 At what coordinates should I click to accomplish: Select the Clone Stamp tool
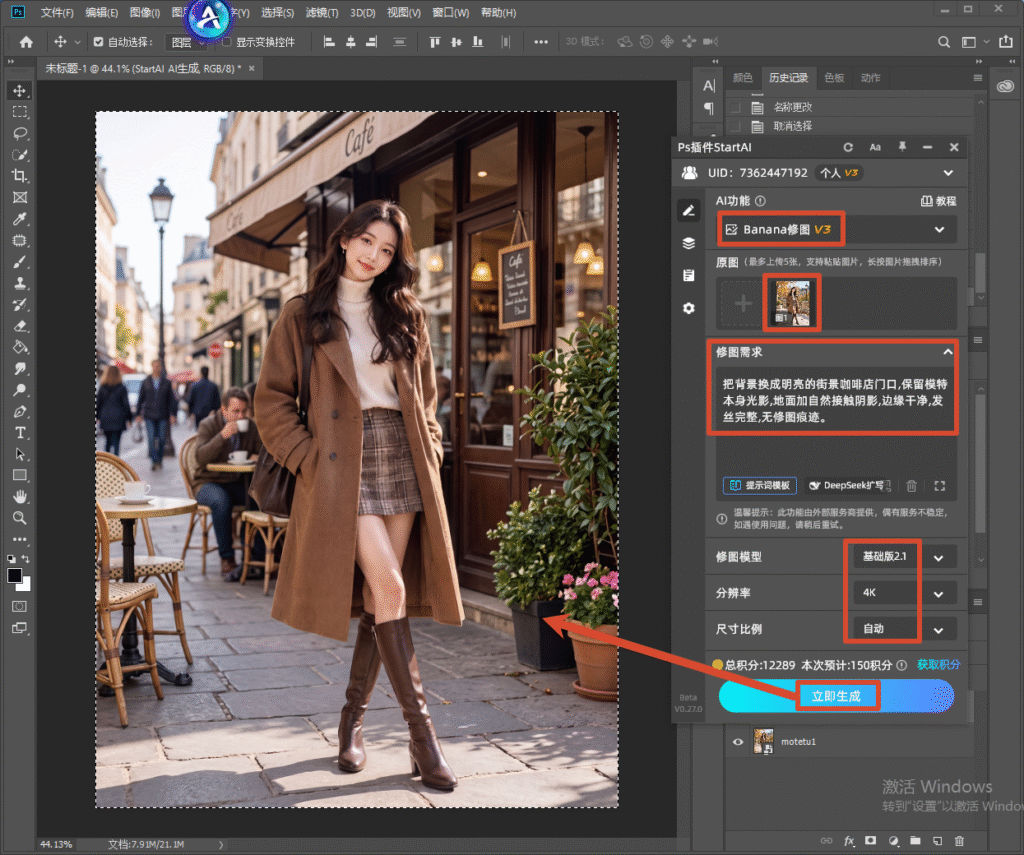(x=20, y=283)
